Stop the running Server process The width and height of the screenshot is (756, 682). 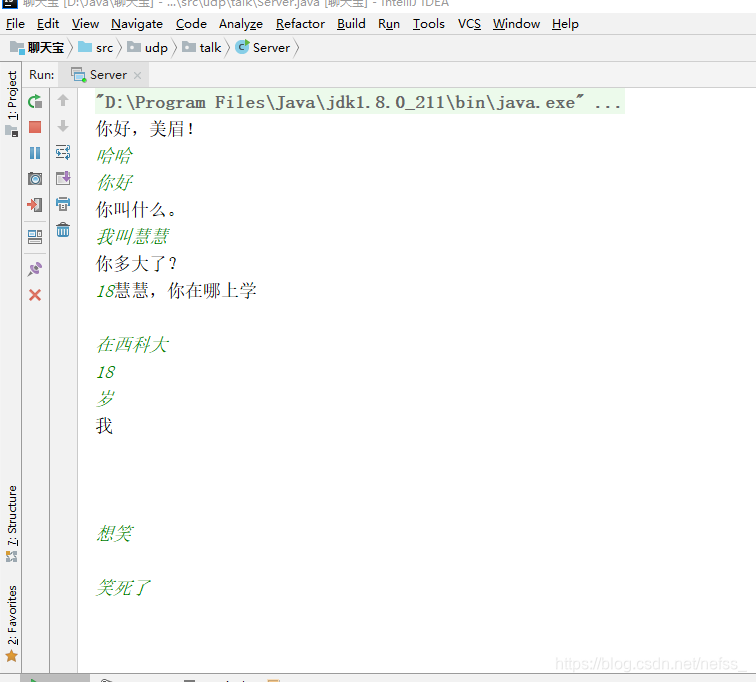click(x=35, y=127)
